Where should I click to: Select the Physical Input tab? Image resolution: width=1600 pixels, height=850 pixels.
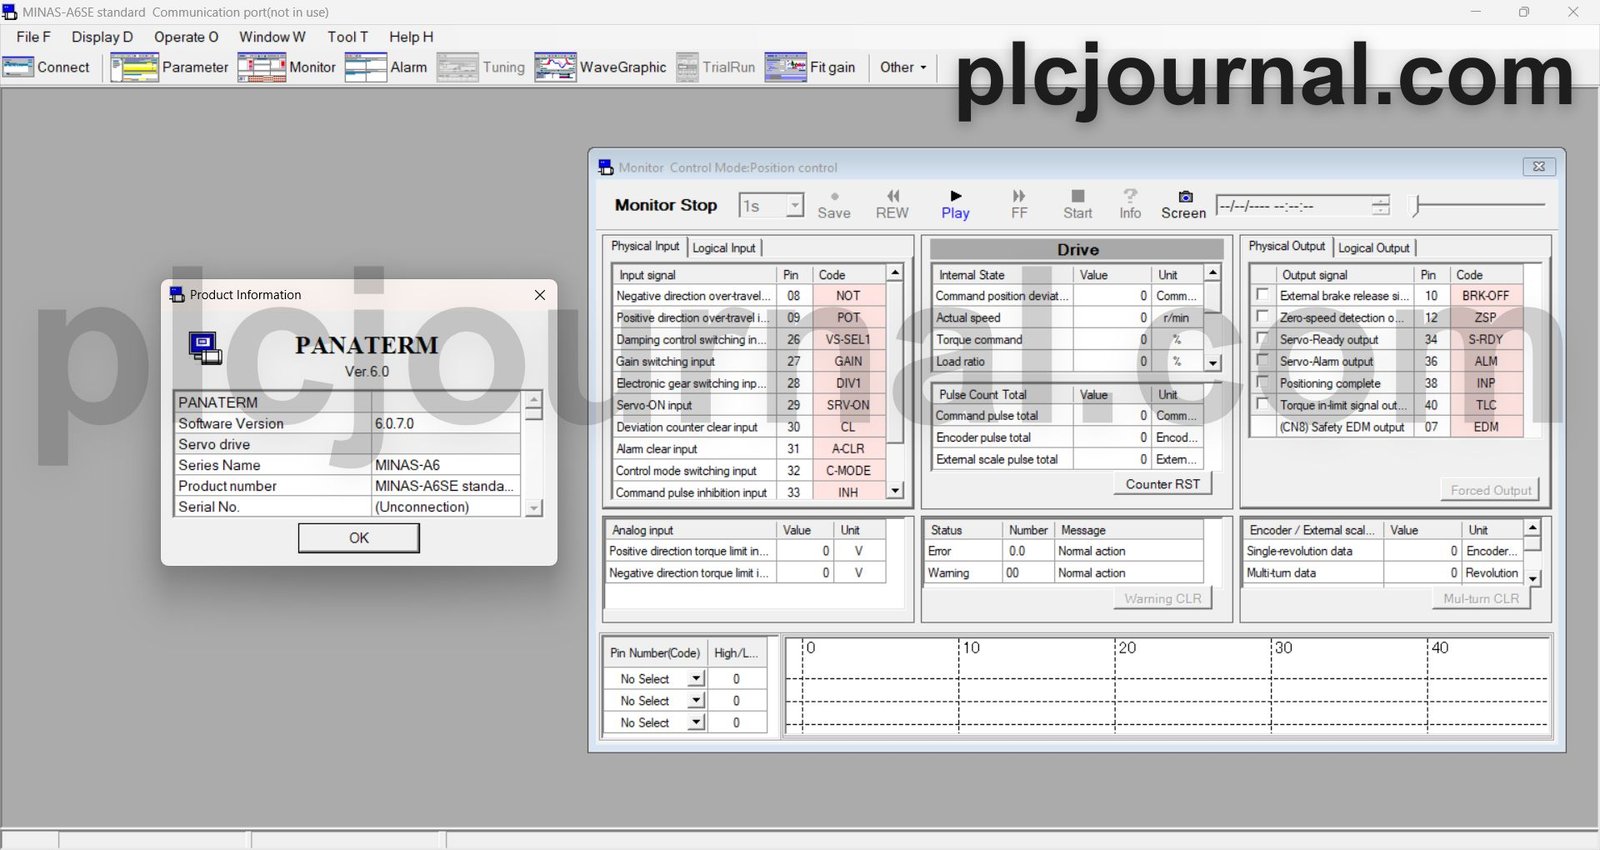[645, 246]
